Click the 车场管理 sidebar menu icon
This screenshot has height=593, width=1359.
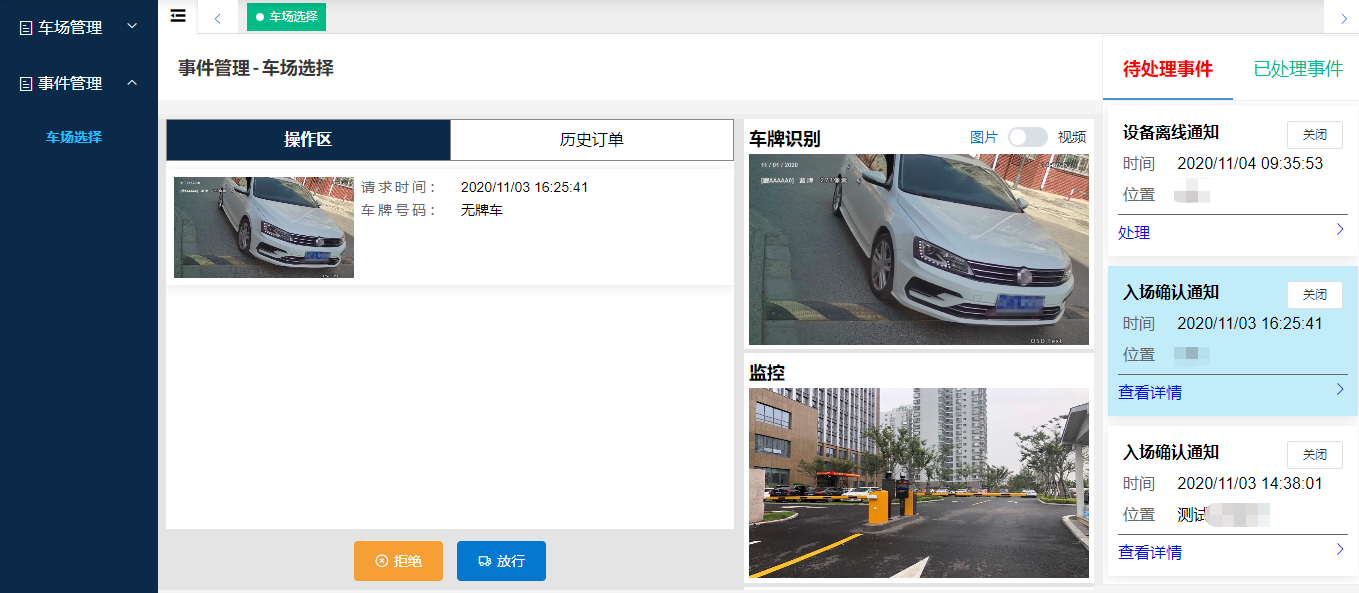pyautogui.click(x=26, y=28)
